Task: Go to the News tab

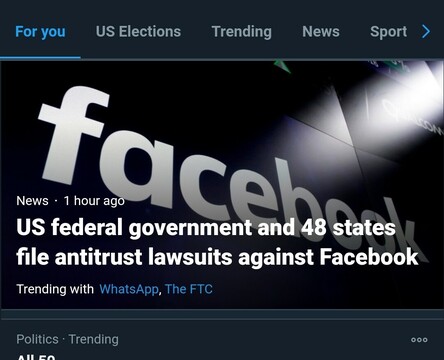Action: [321, 32]
